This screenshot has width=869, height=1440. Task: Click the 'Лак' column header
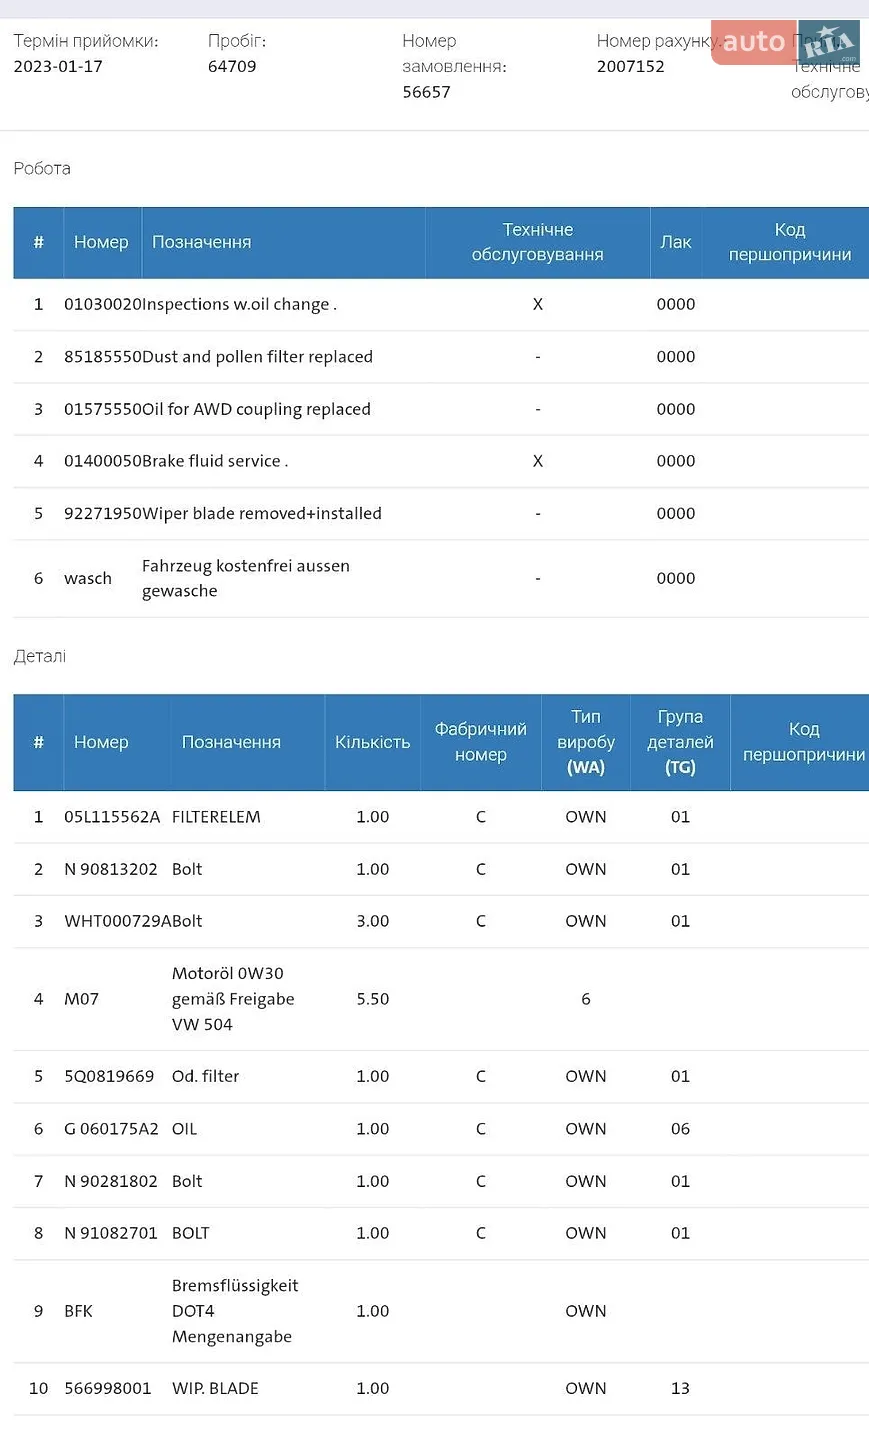click(676, 242)
